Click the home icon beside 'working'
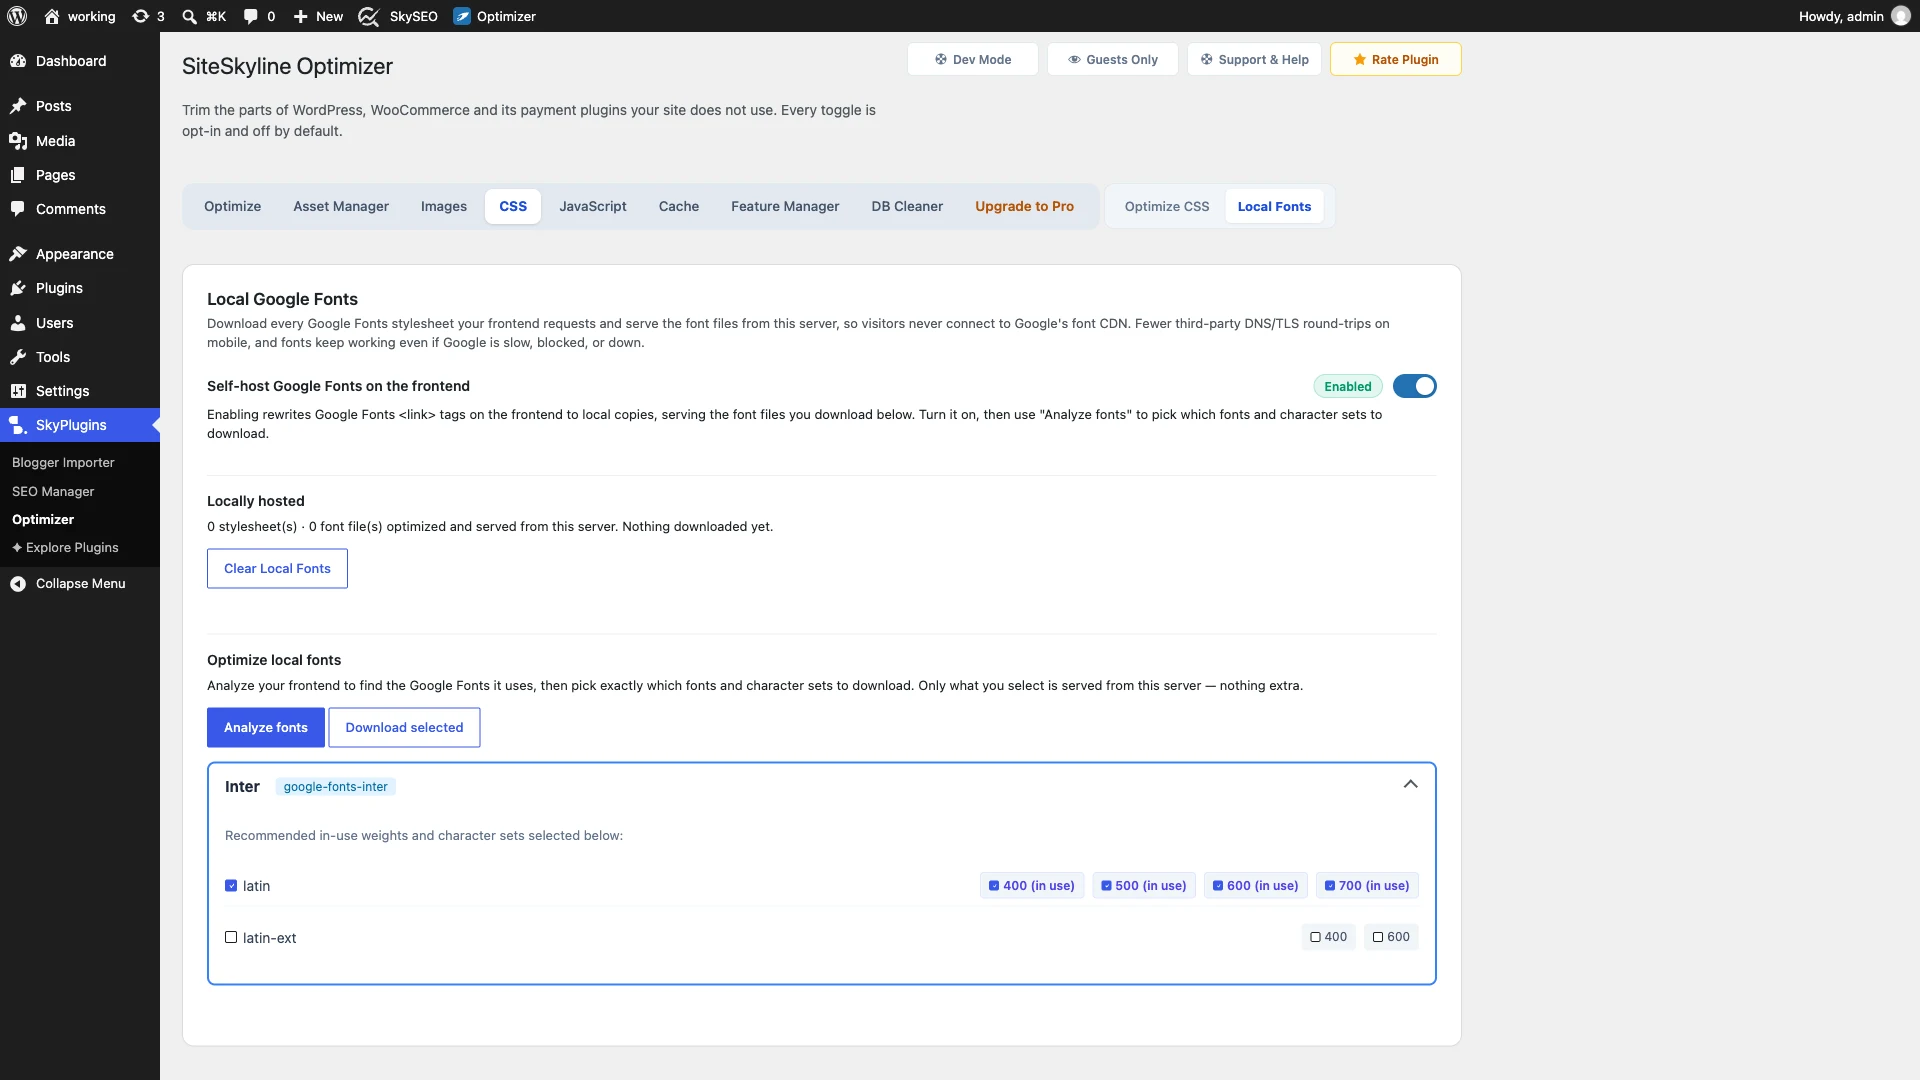Viewport: 1920px width, 1080px height. tap(52, 16)
